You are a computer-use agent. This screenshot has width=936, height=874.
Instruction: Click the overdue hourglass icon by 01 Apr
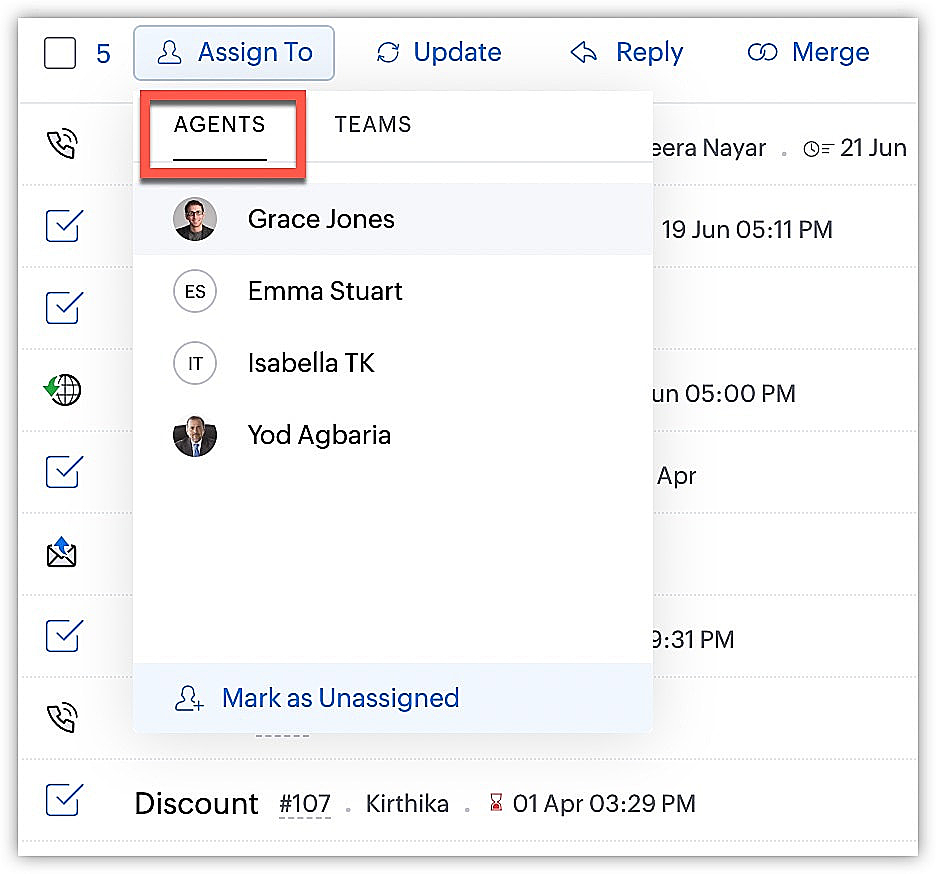(495, 802)
